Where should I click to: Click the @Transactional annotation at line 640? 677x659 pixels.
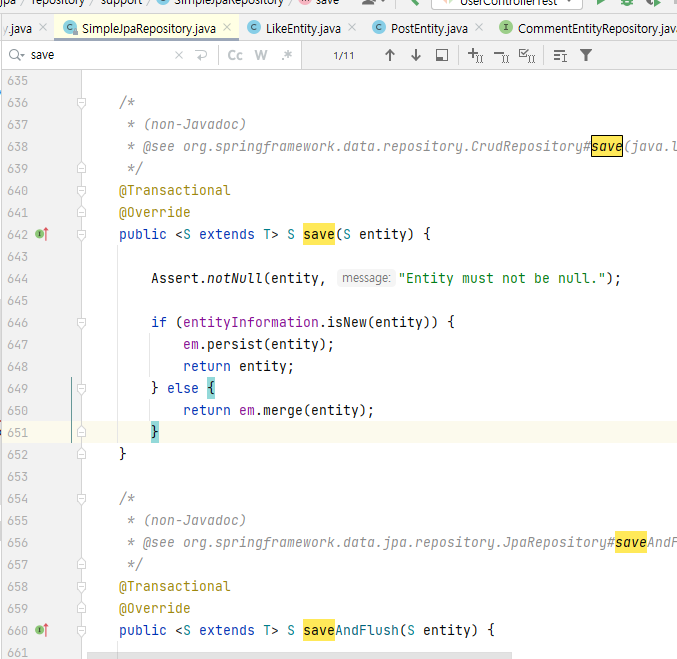pyautogui.click(x=174, y=190)
